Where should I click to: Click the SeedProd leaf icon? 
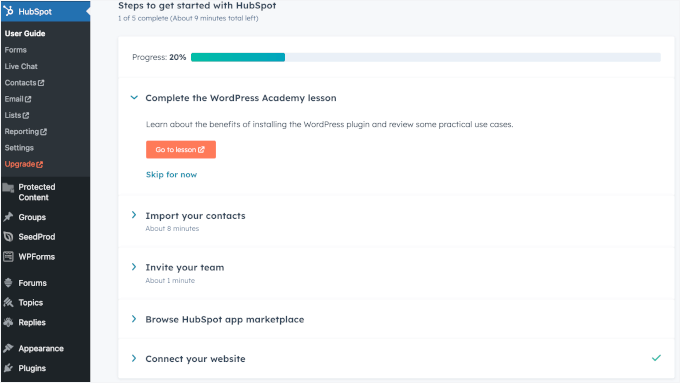pos(8,237)
